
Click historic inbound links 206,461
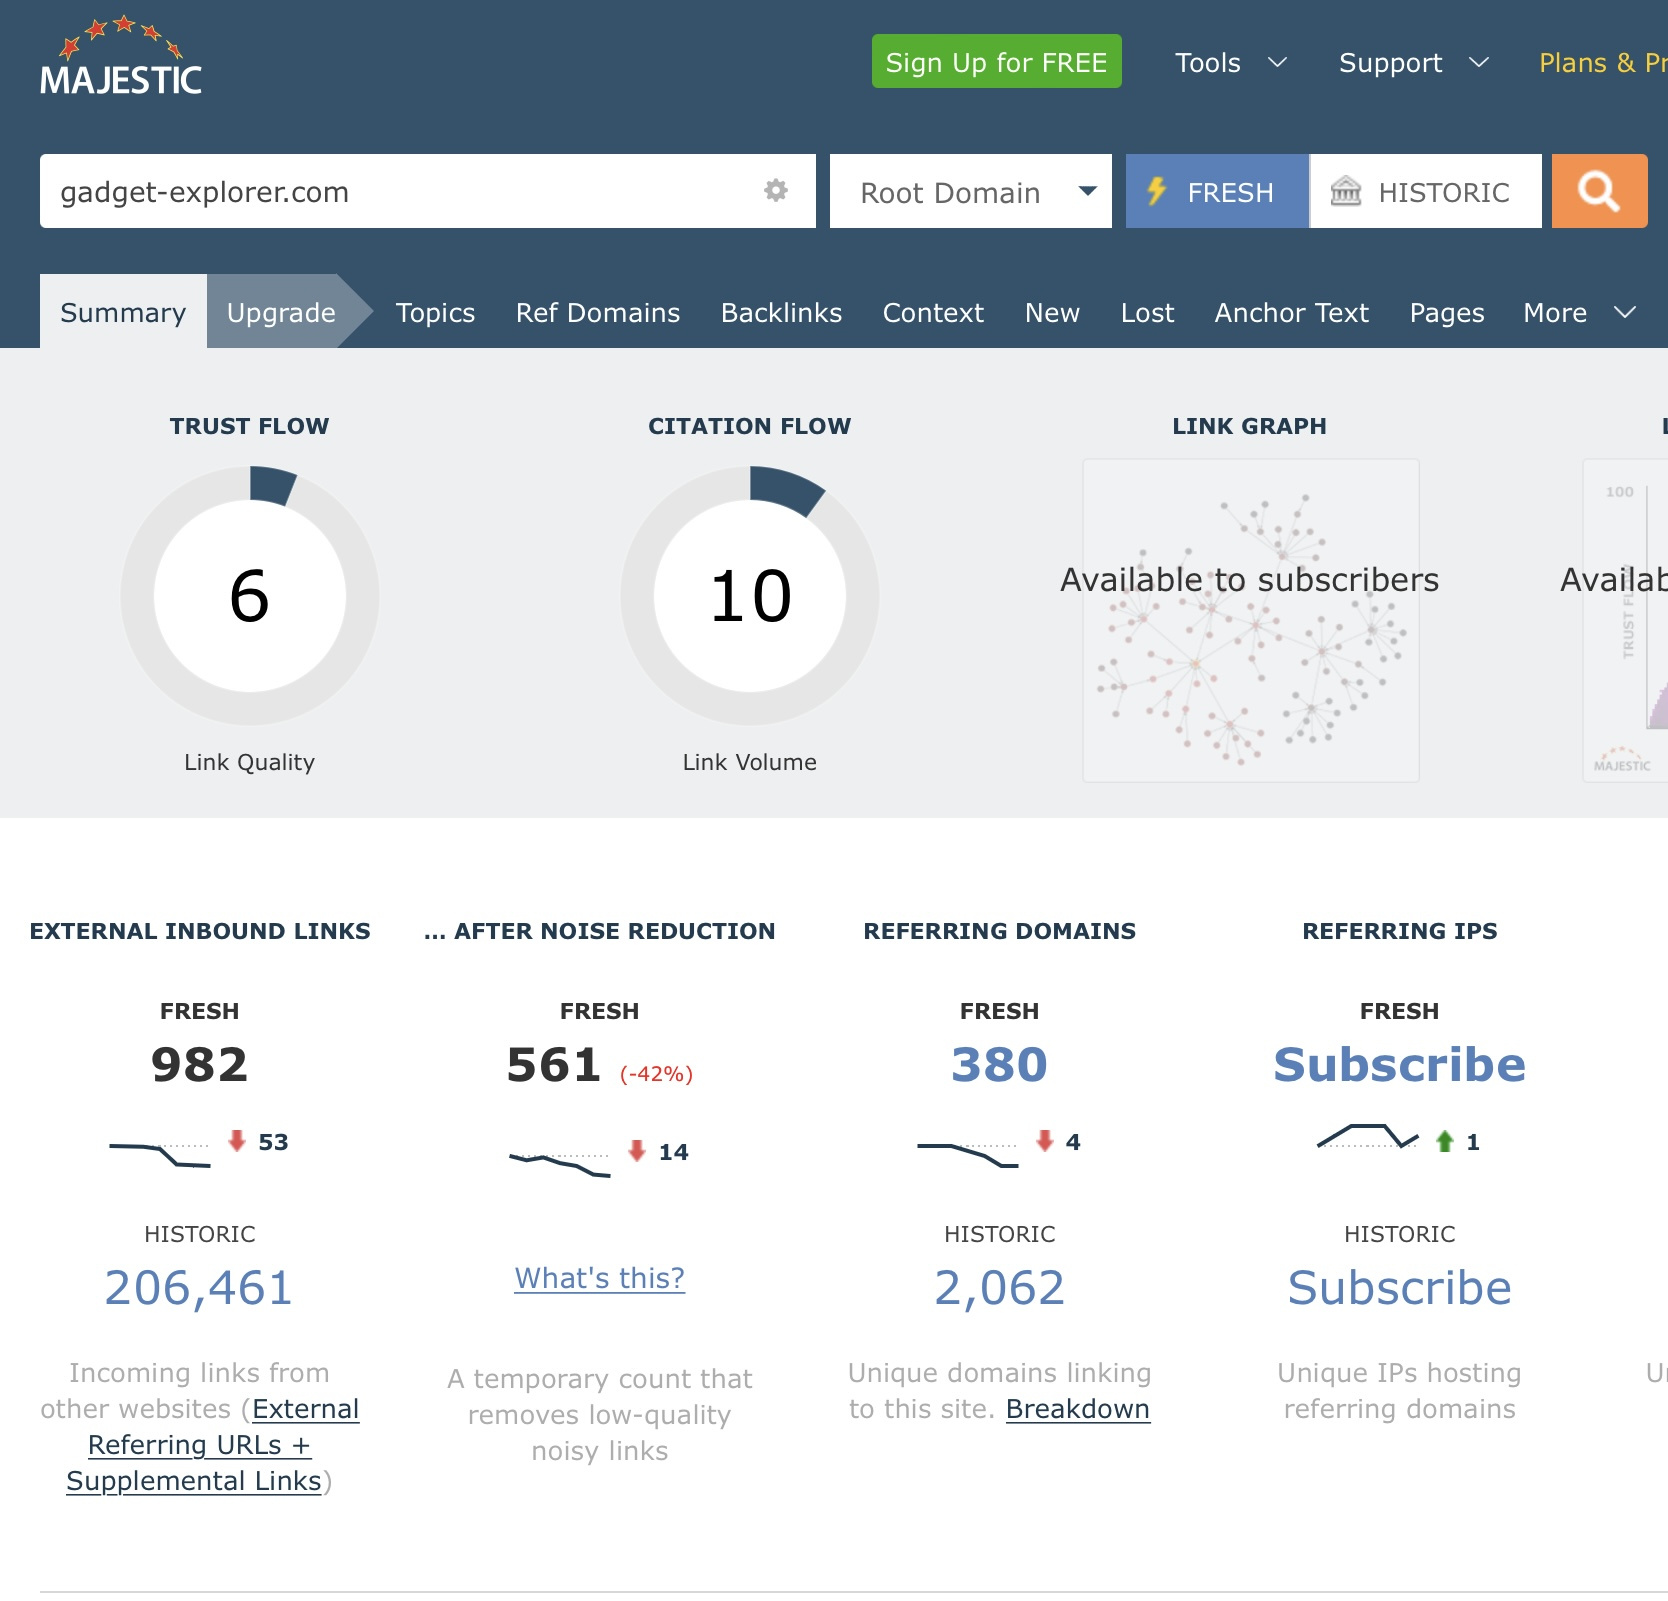(x=199, y=1287)
